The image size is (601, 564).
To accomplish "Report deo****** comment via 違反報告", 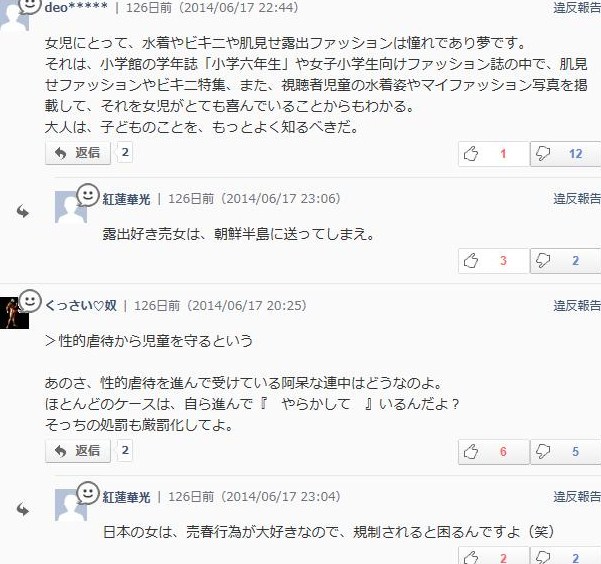I will [577, 8].
